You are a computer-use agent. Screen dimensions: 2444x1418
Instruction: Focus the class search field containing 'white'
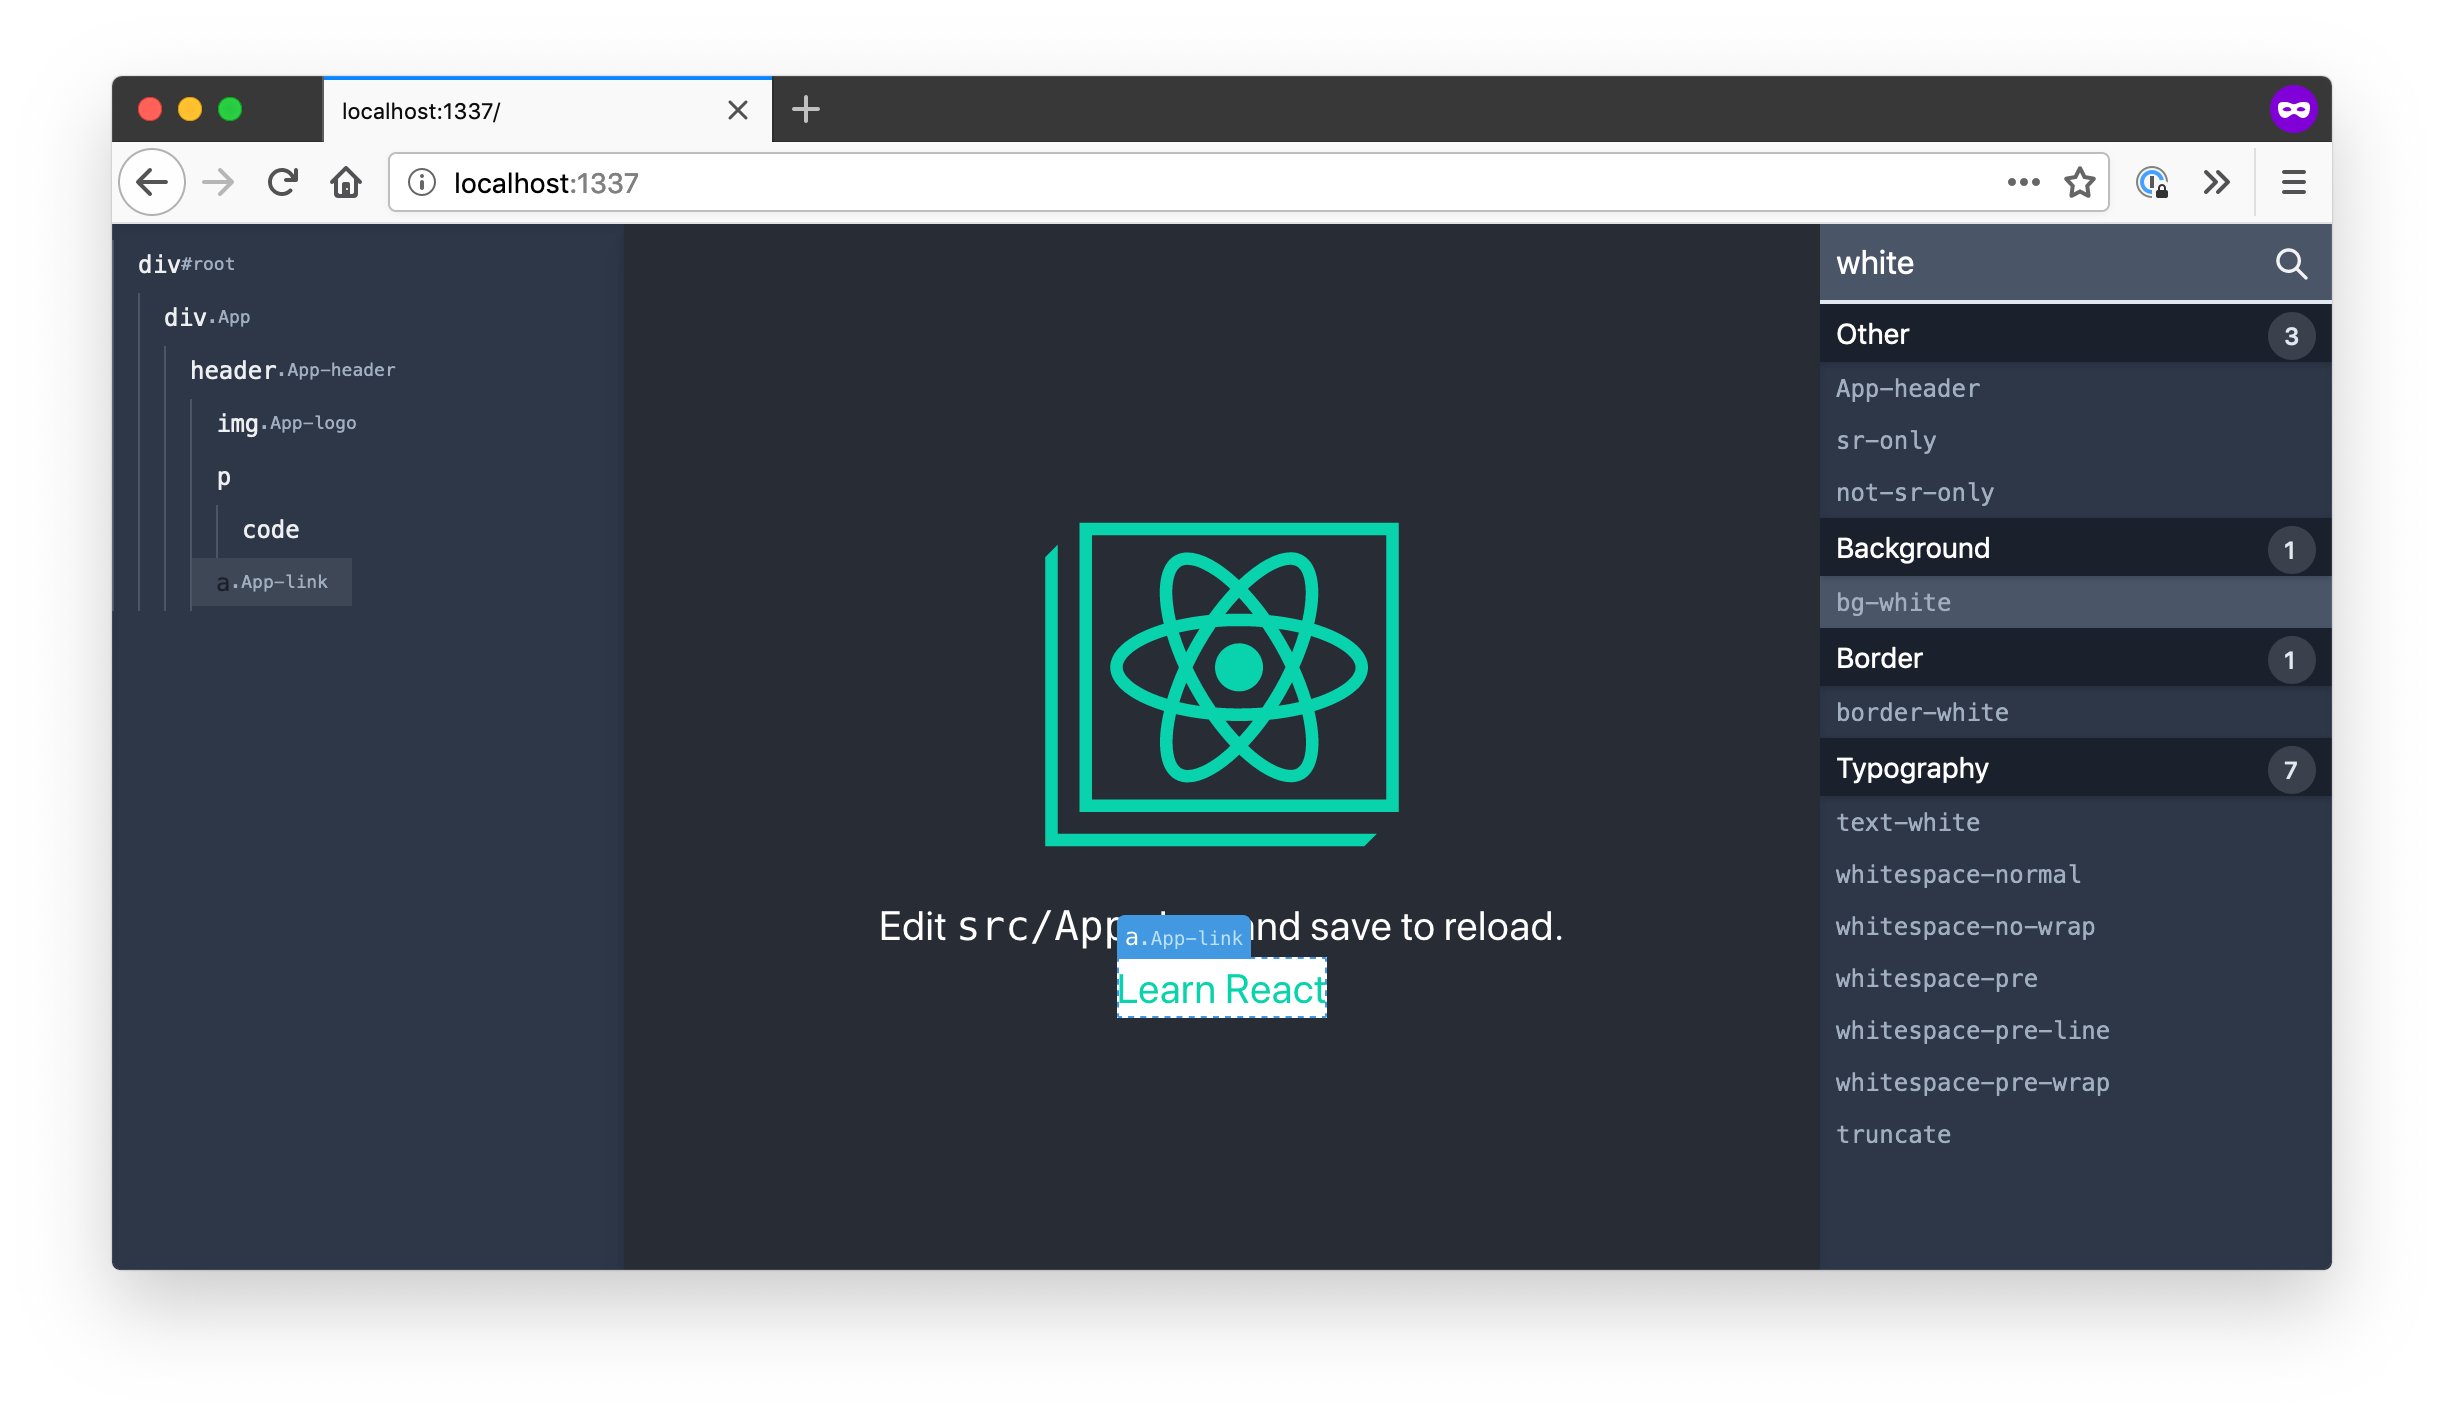point(2075,263)
